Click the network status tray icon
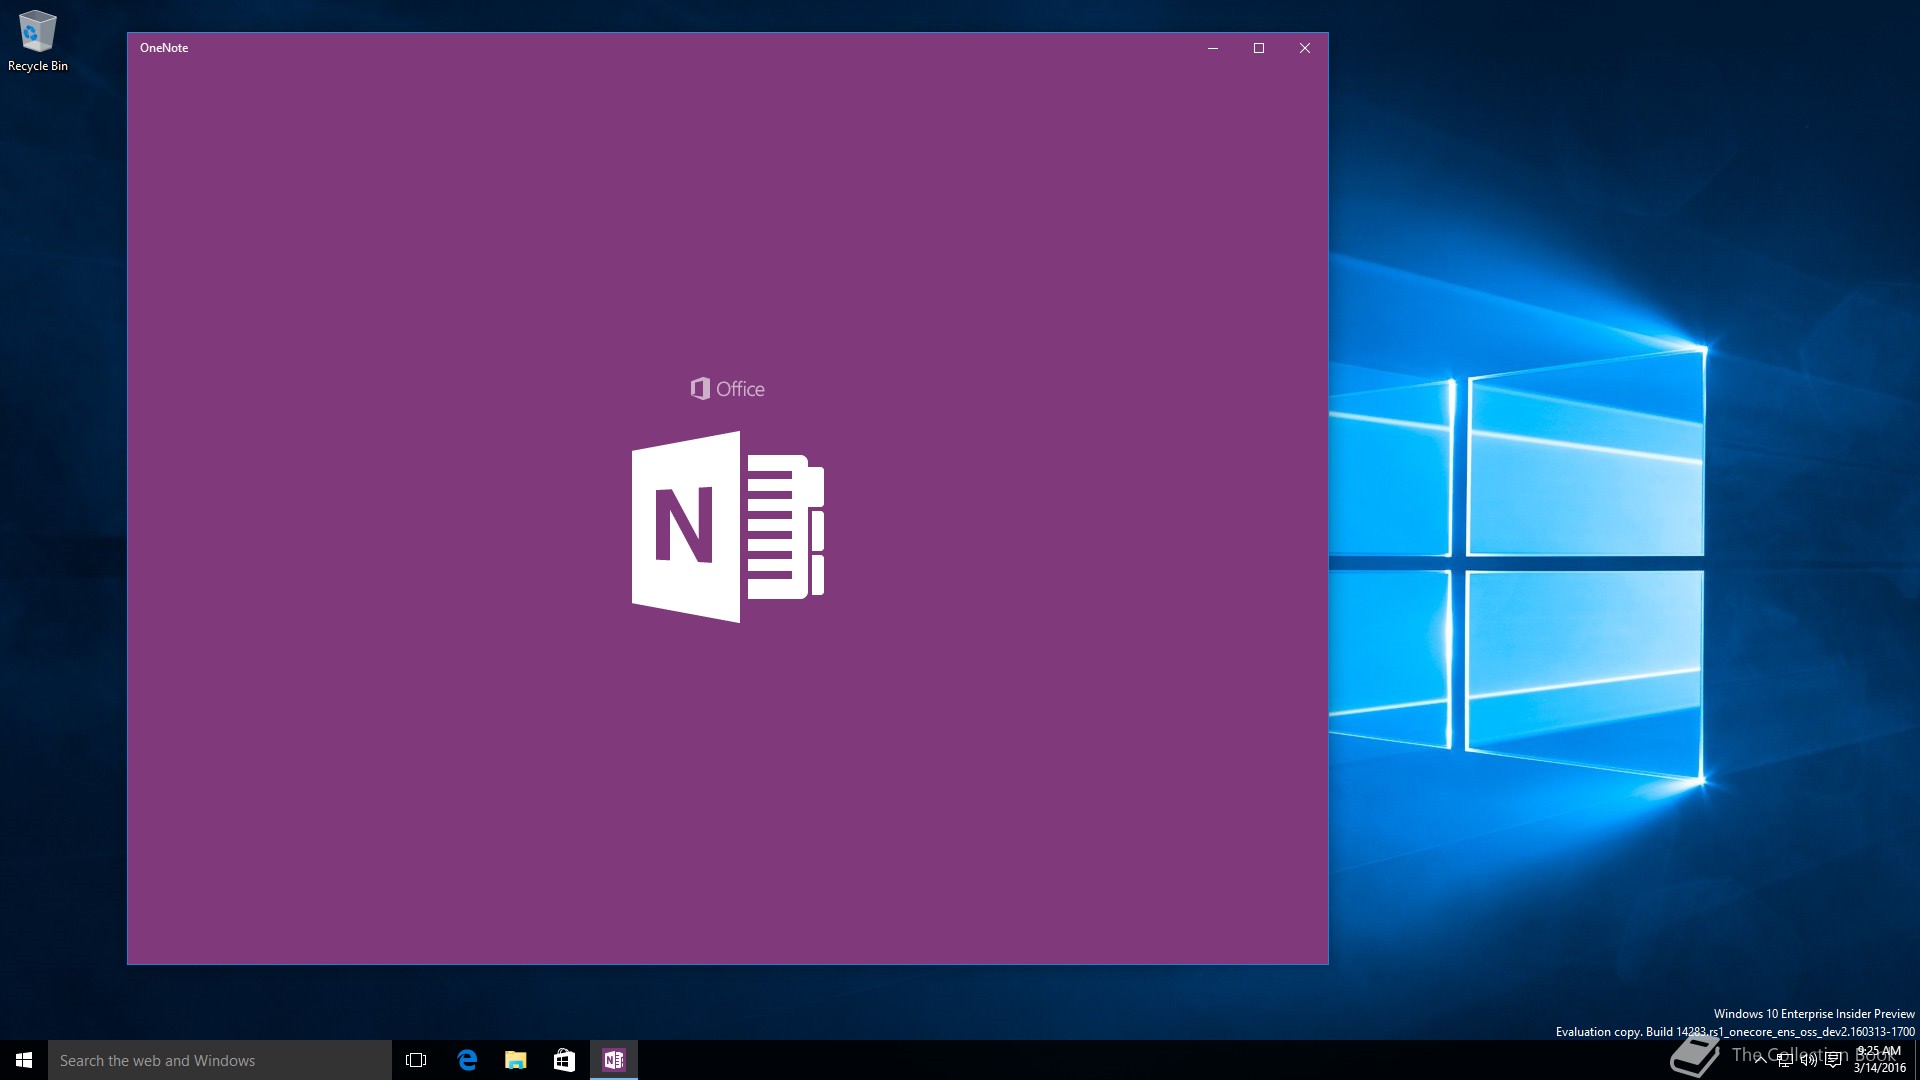1920x1080 pixels. pyautogui.click(x=1784, y=1060)
